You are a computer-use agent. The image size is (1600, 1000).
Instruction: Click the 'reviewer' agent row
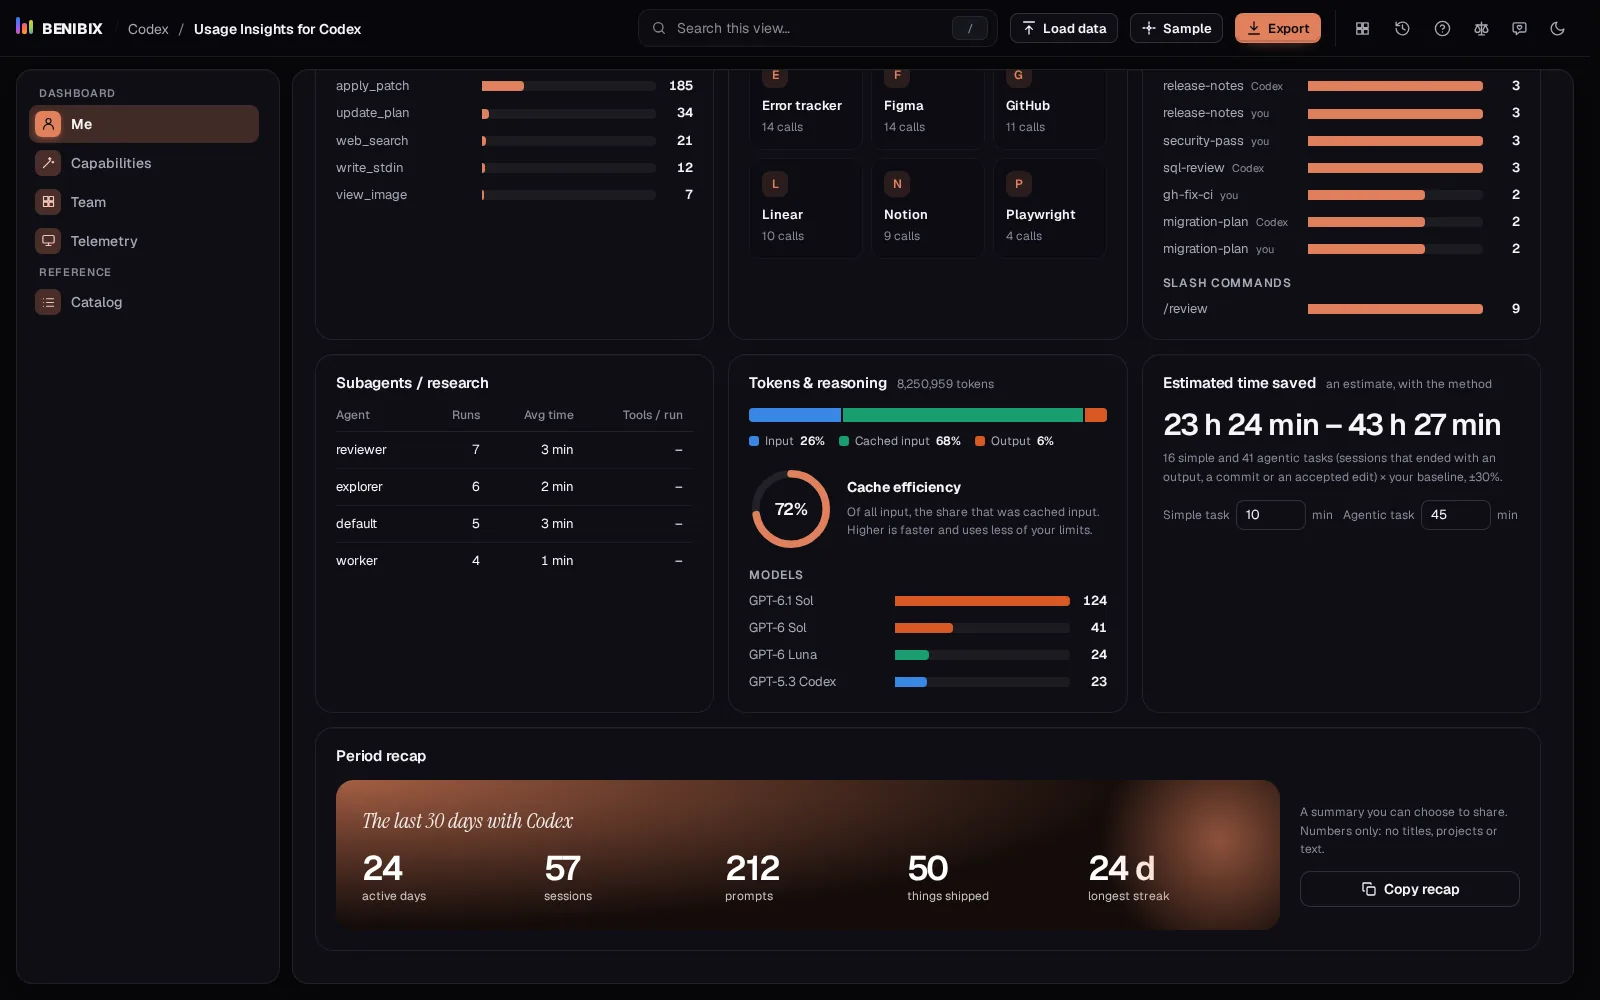[514, 450]
